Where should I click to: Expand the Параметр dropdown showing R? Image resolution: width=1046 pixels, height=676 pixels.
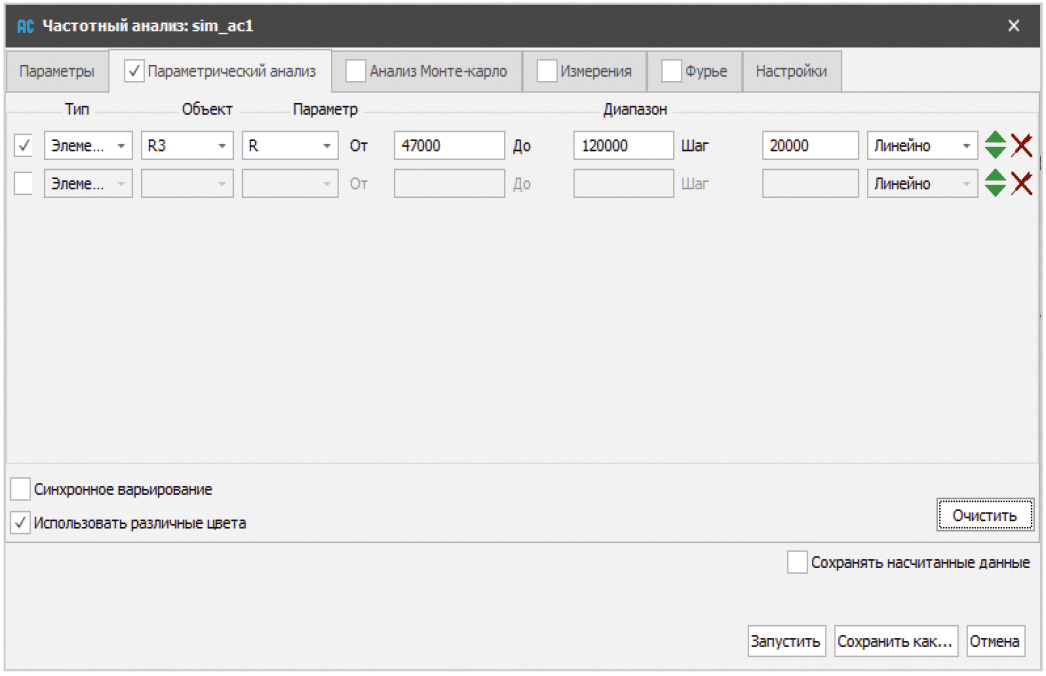coord(290,146)
